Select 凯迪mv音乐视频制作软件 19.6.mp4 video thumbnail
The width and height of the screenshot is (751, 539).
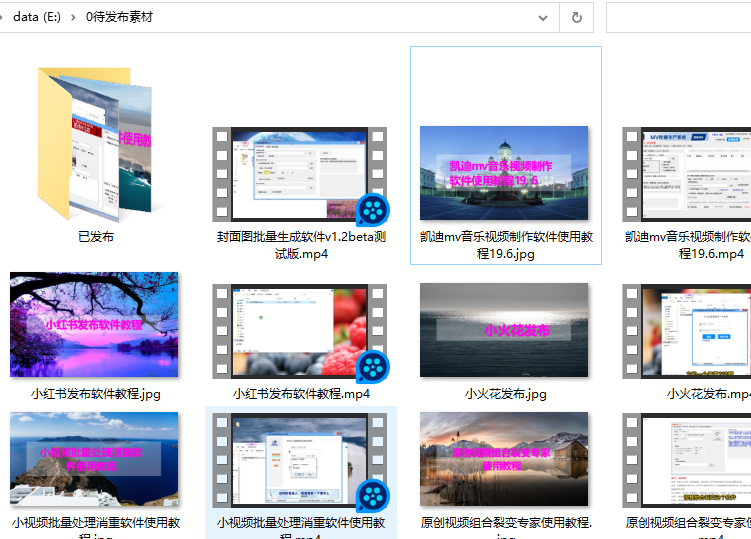point(686,174)
